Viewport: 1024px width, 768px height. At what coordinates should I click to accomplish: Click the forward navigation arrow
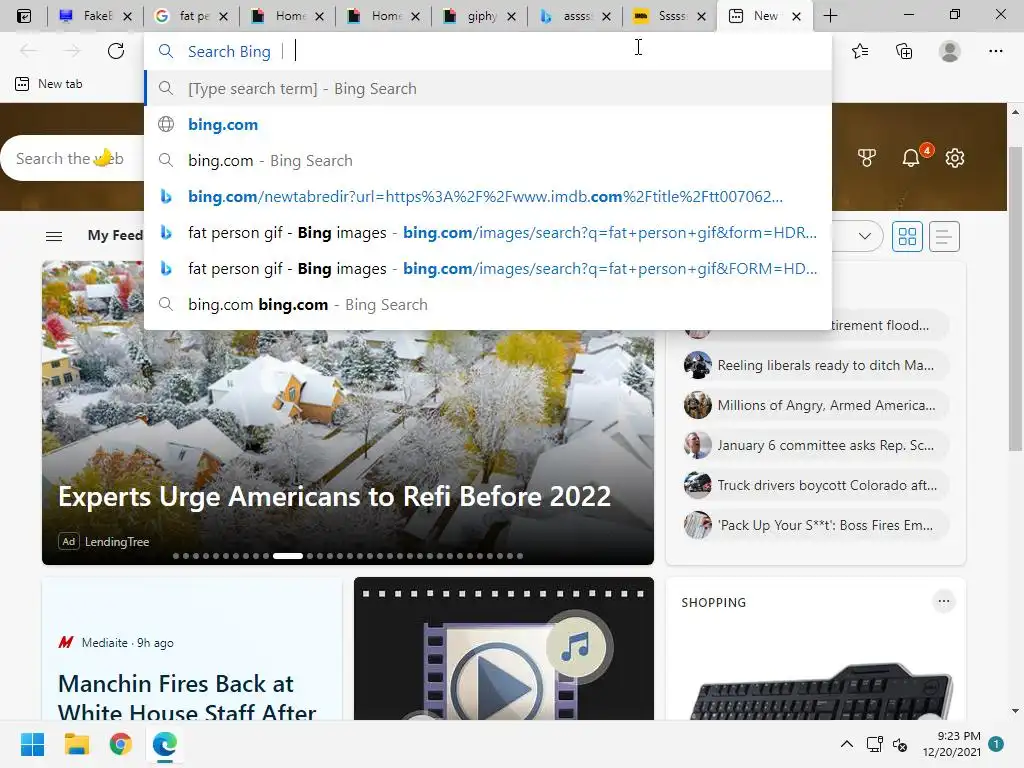[x=72, y=51]
